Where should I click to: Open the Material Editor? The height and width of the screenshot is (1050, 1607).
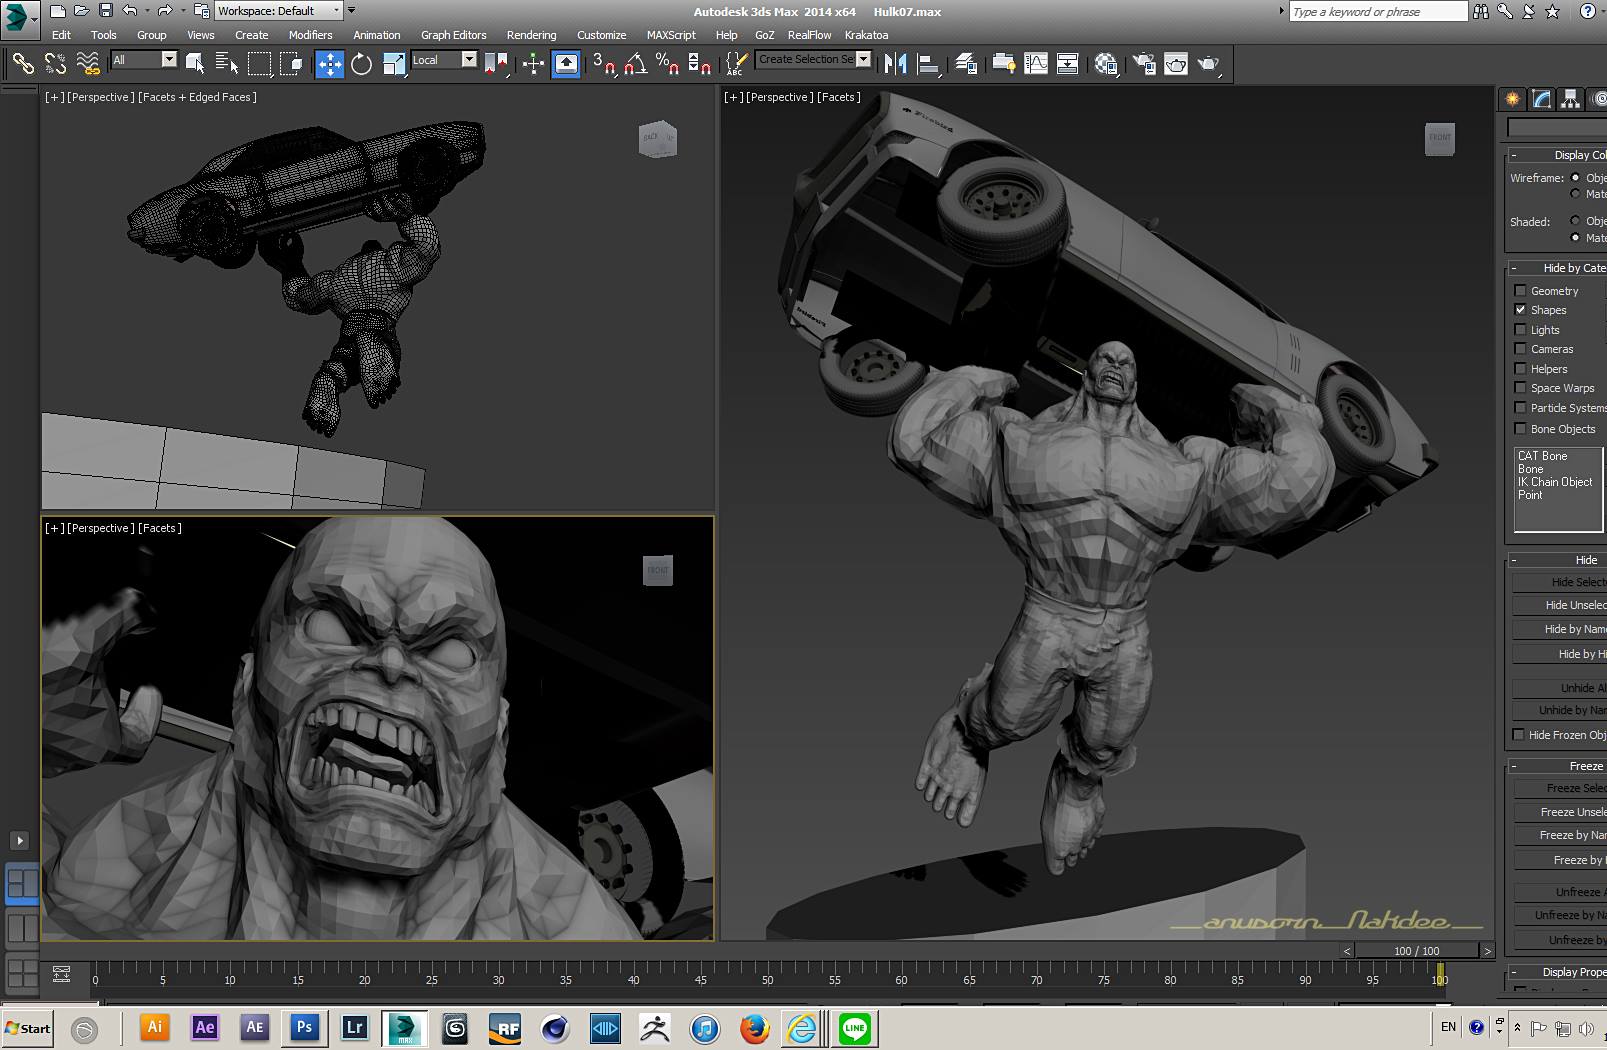tap(1106, 64)
